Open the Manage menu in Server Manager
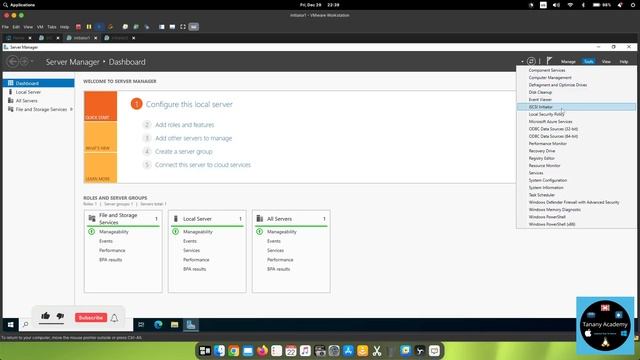Image resolution: width=640 pixels, height=360 pixels. point(568,62)
